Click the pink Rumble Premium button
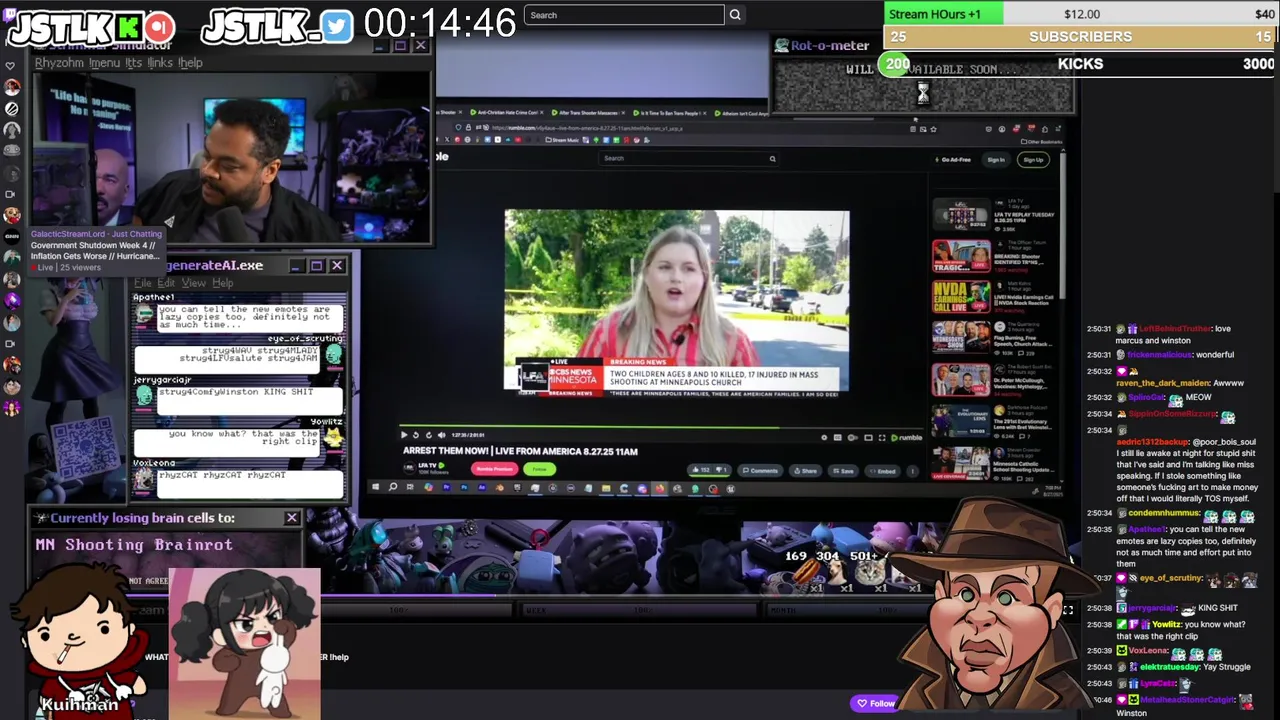This screenshot has width=1280, height=720. point(494,469)
